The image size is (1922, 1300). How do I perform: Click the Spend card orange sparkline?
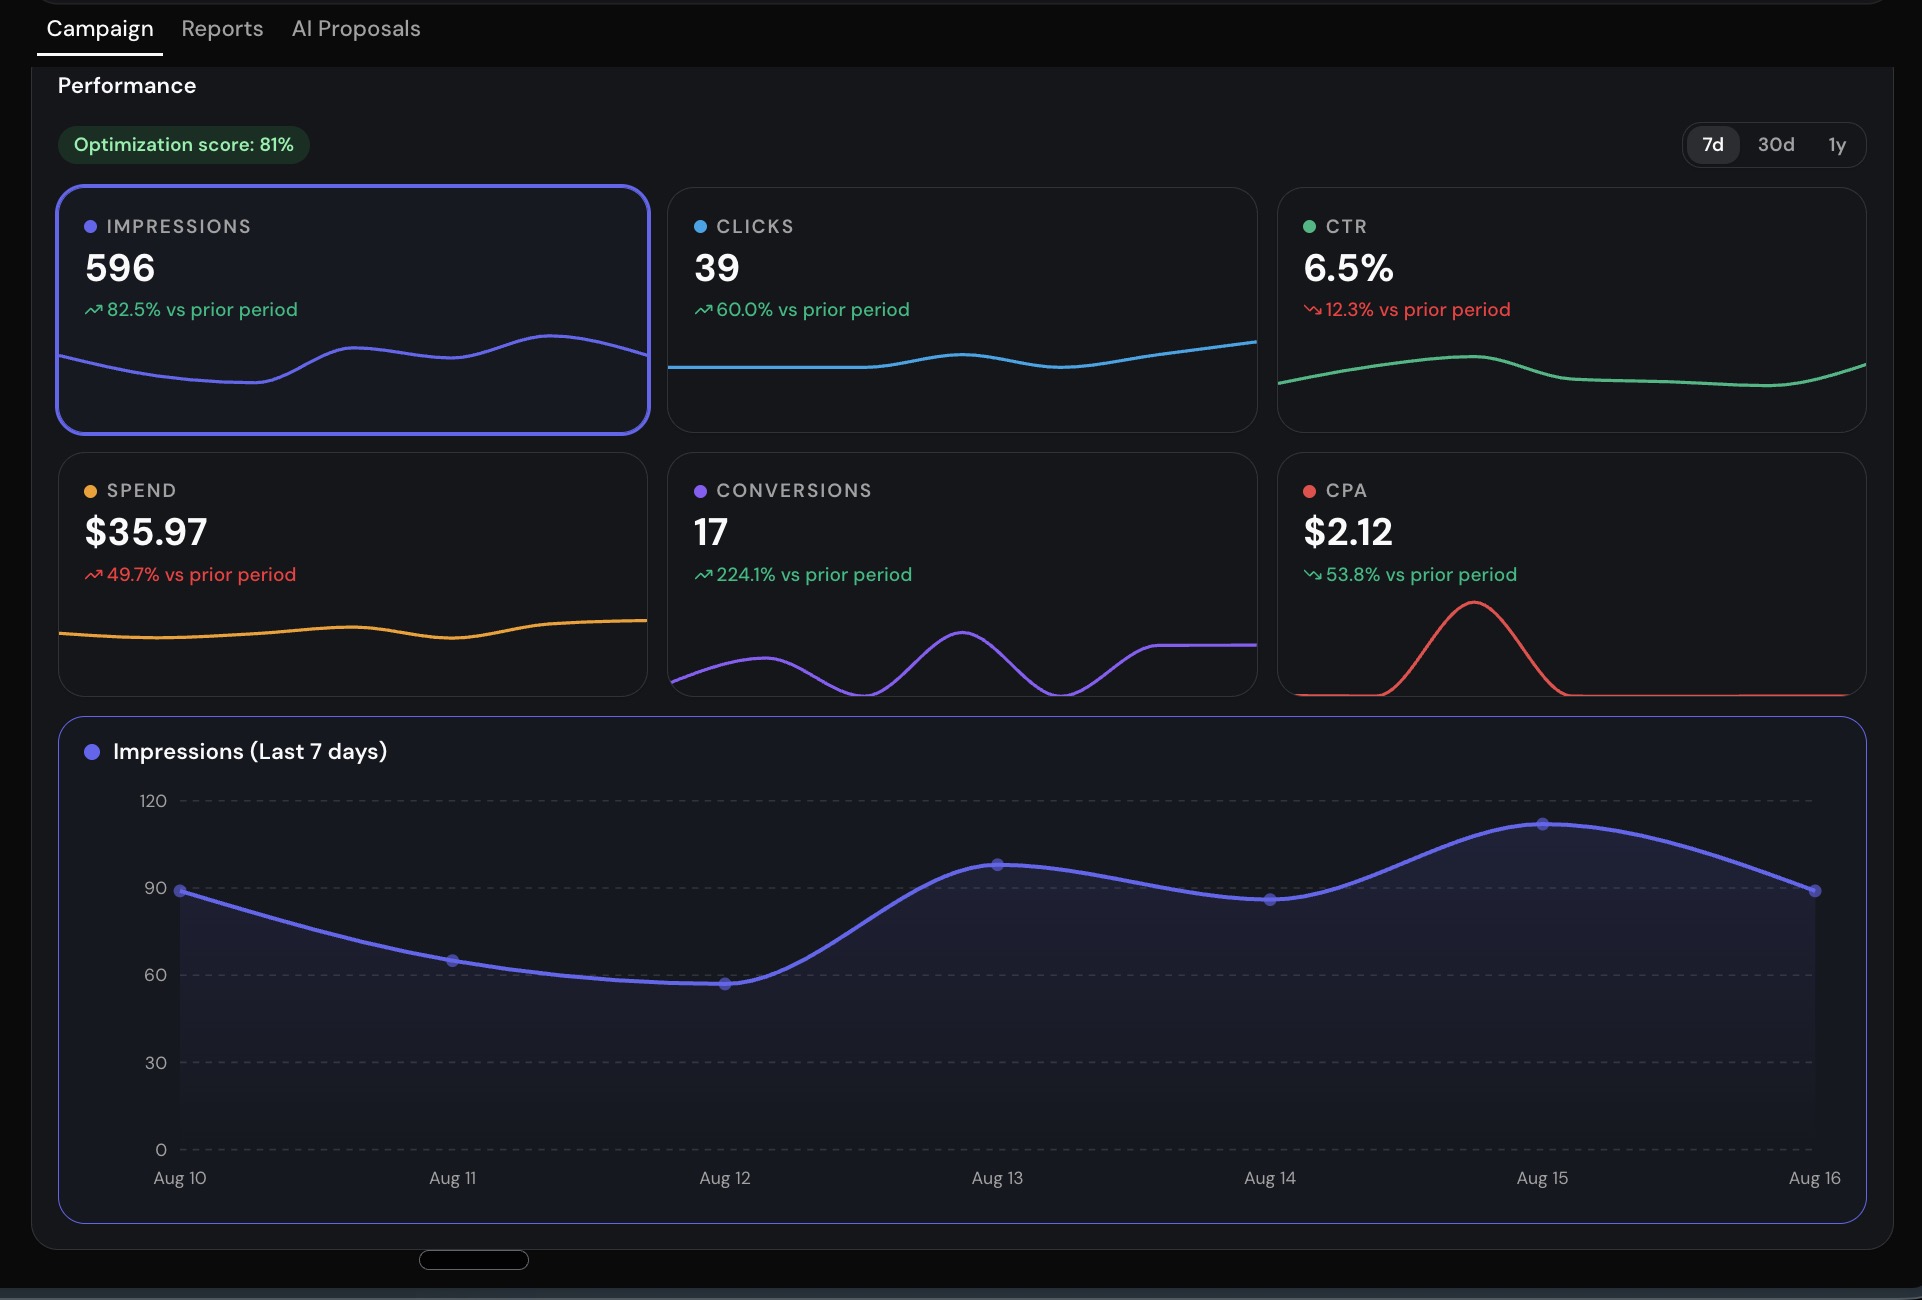click(x=353, y=629)
